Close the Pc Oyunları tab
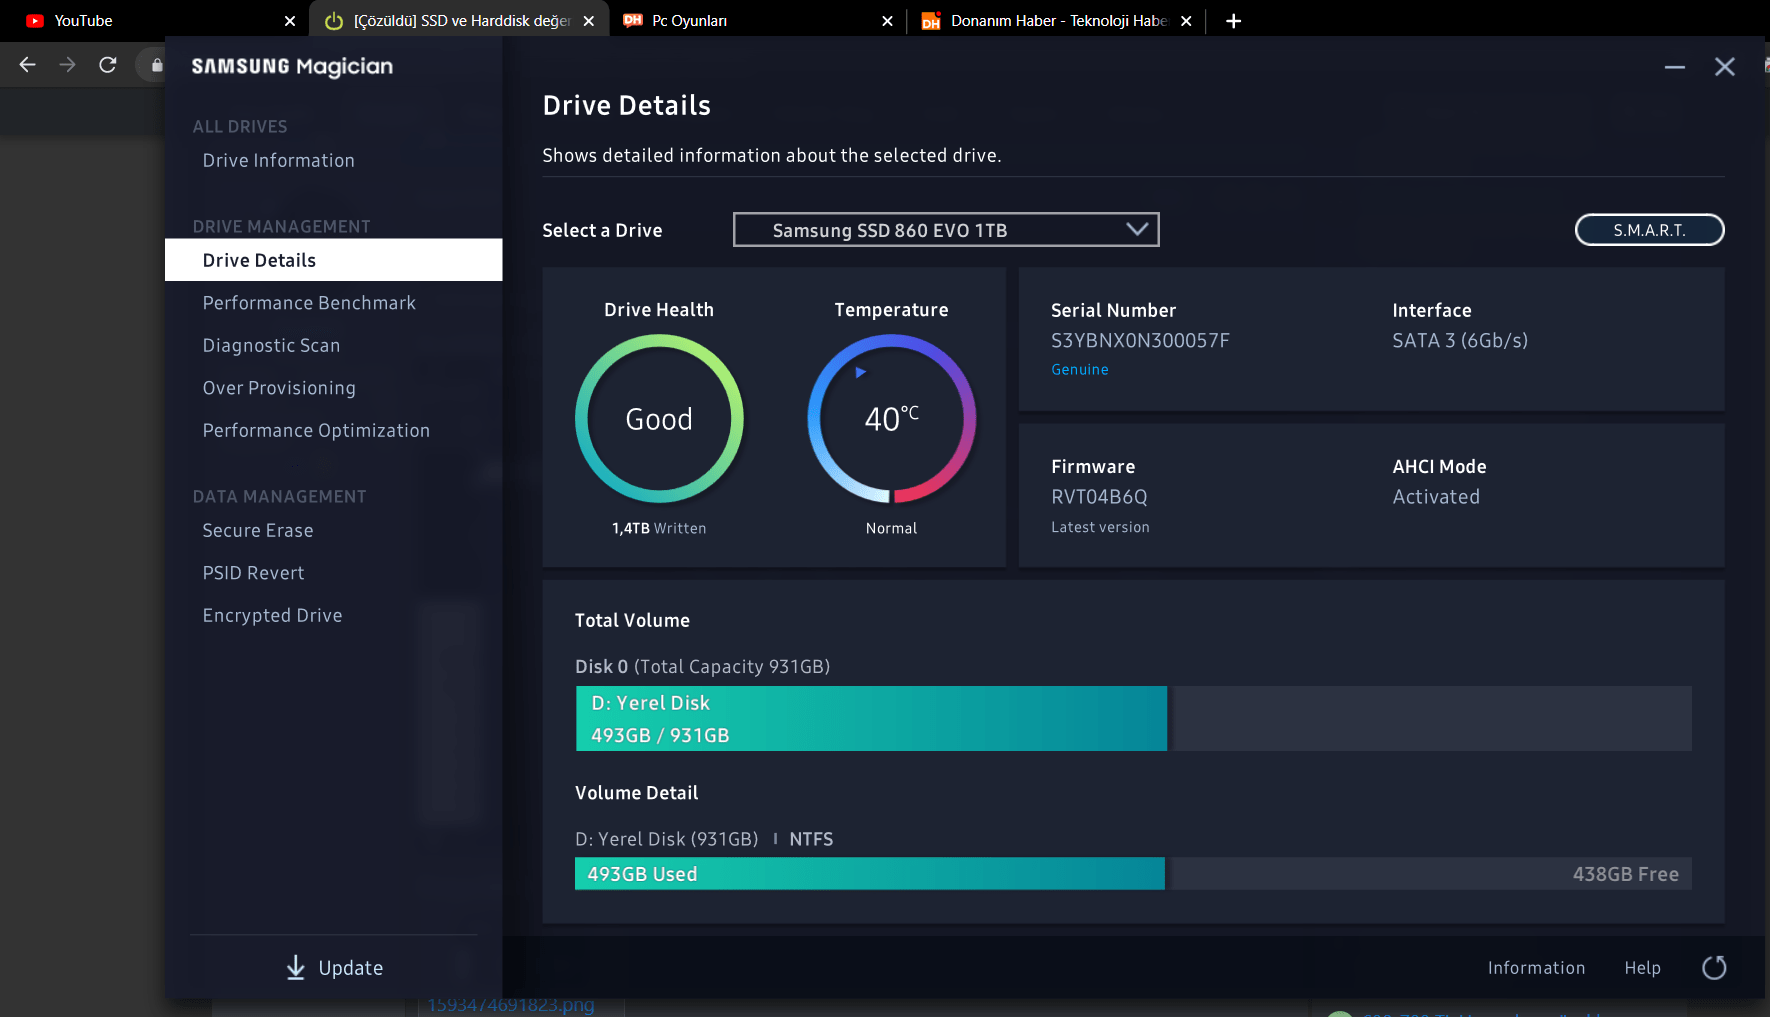 887,21
